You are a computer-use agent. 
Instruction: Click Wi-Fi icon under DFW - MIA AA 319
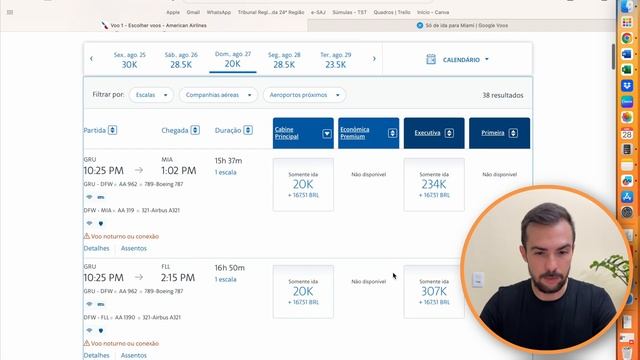coord(89,223)
